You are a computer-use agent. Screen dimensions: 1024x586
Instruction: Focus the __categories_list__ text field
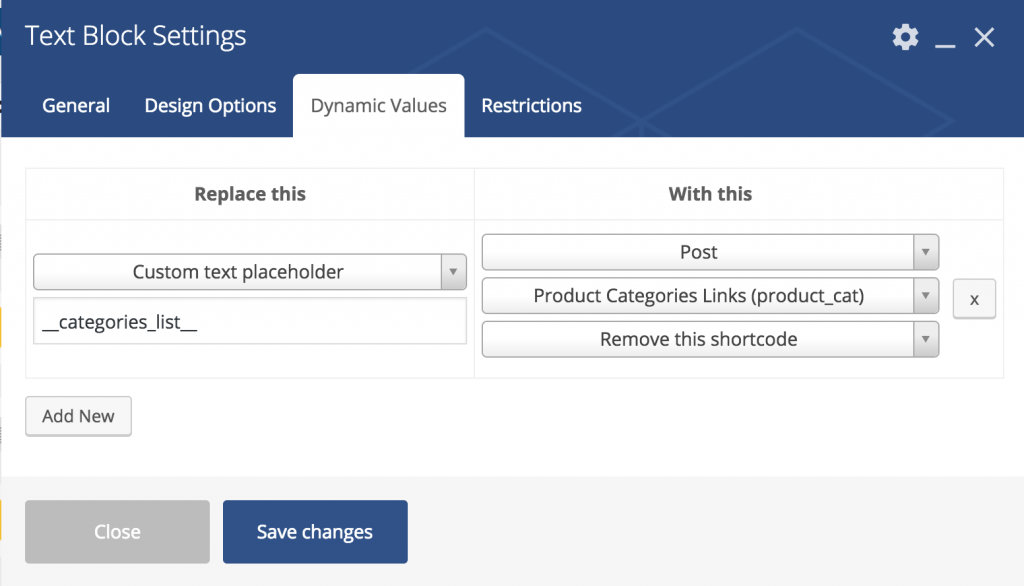[x=249, y=321]
